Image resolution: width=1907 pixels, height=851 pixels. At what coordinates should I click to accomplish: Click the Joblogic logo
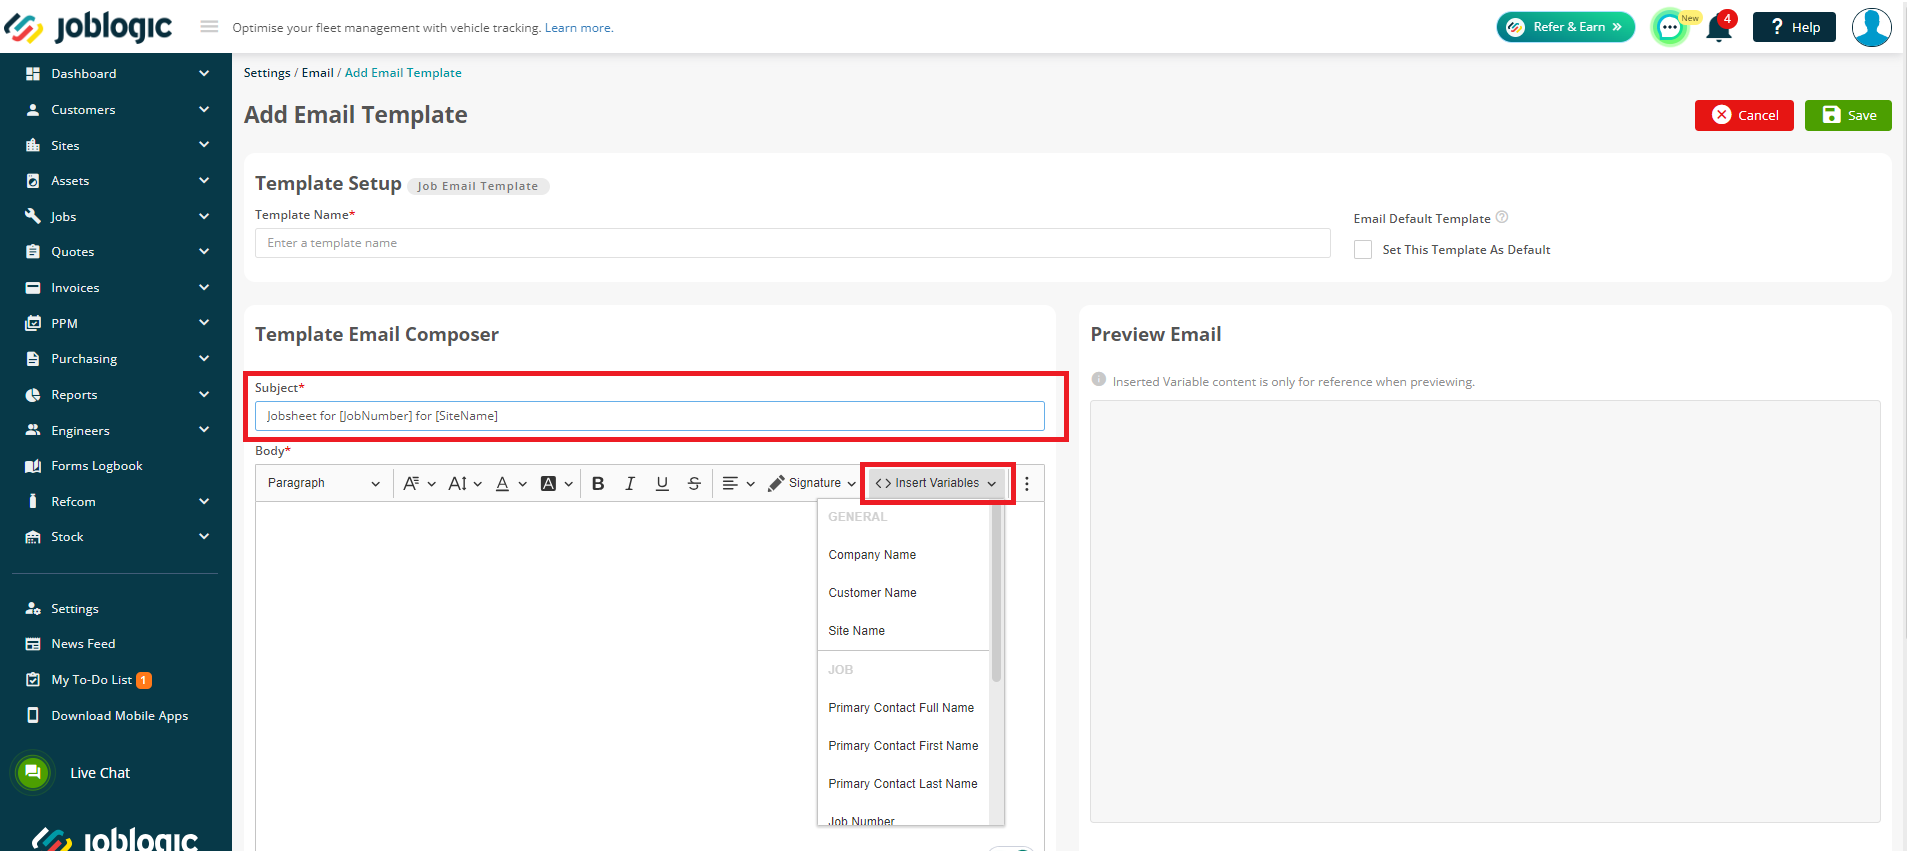pos(88,27)
